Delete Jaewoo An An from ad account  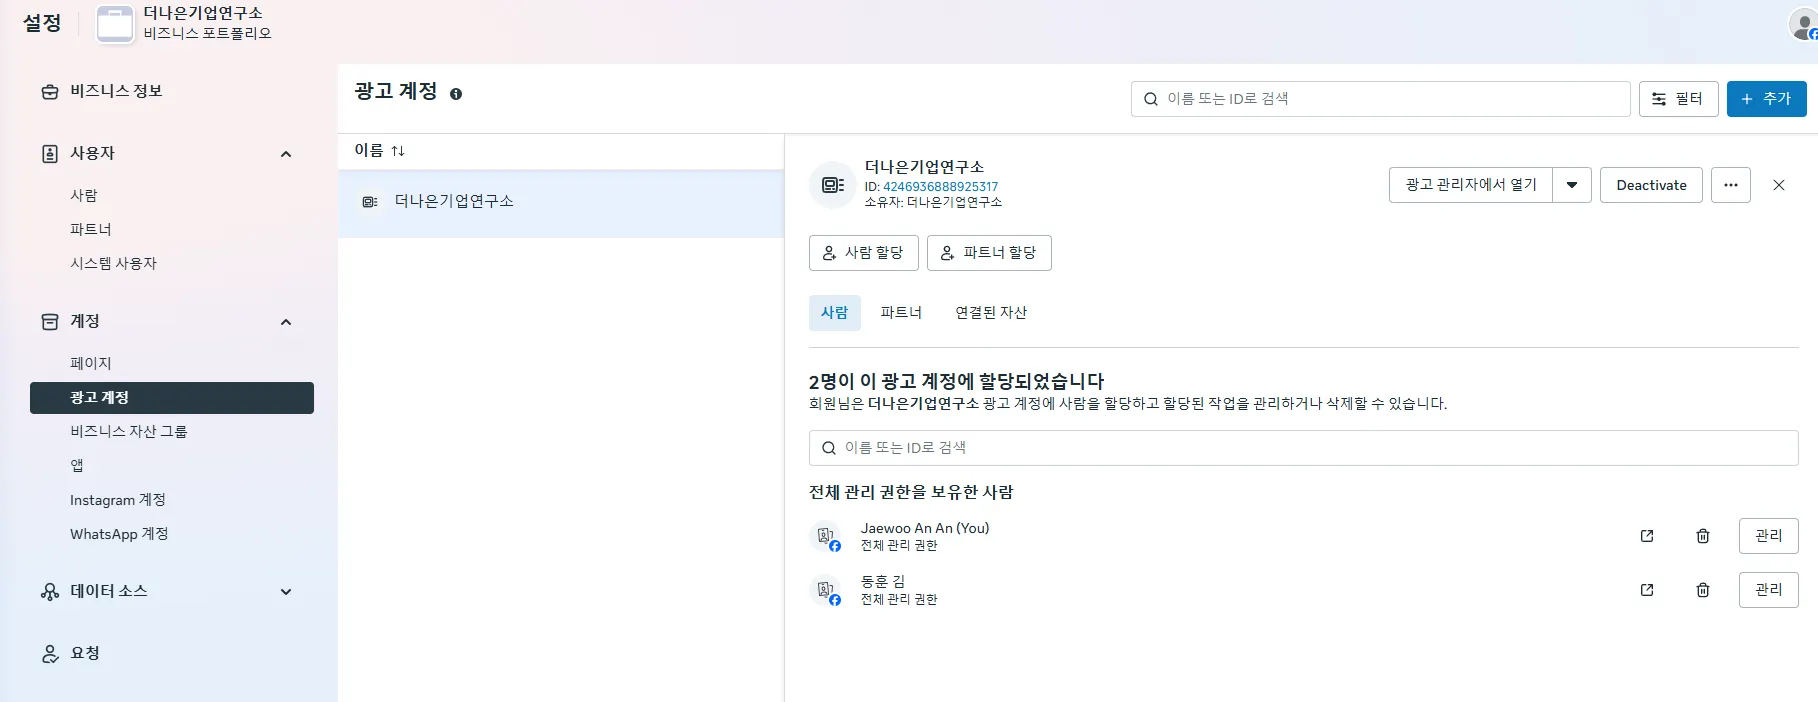[1703, 536]
